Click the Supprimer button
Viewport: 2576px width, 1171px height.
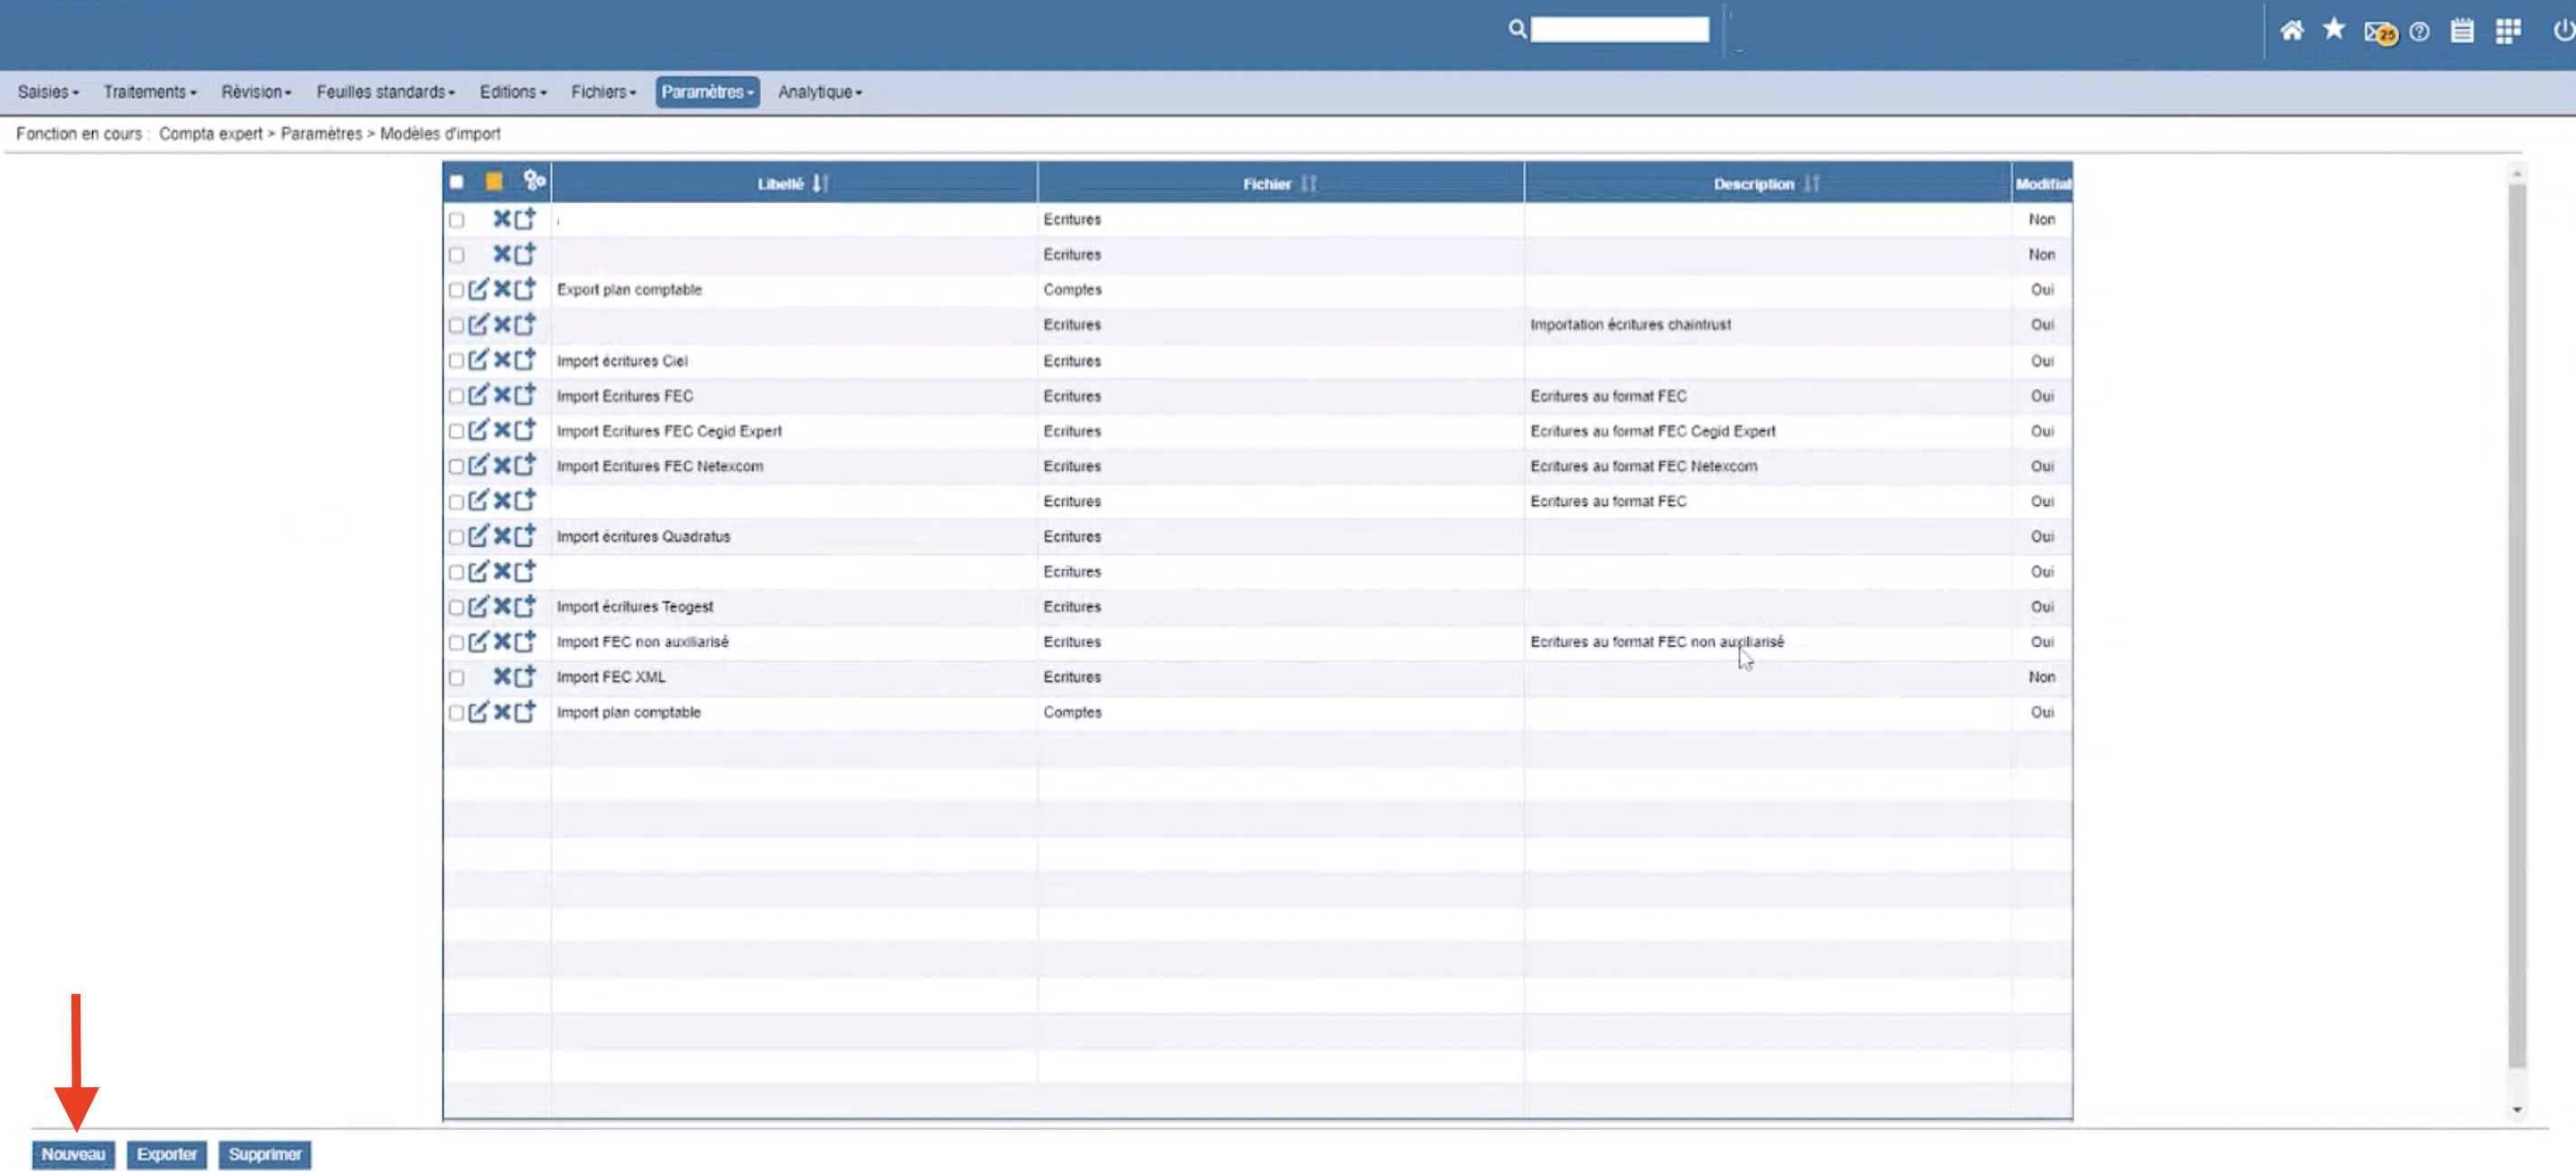tap(265, 1154)
